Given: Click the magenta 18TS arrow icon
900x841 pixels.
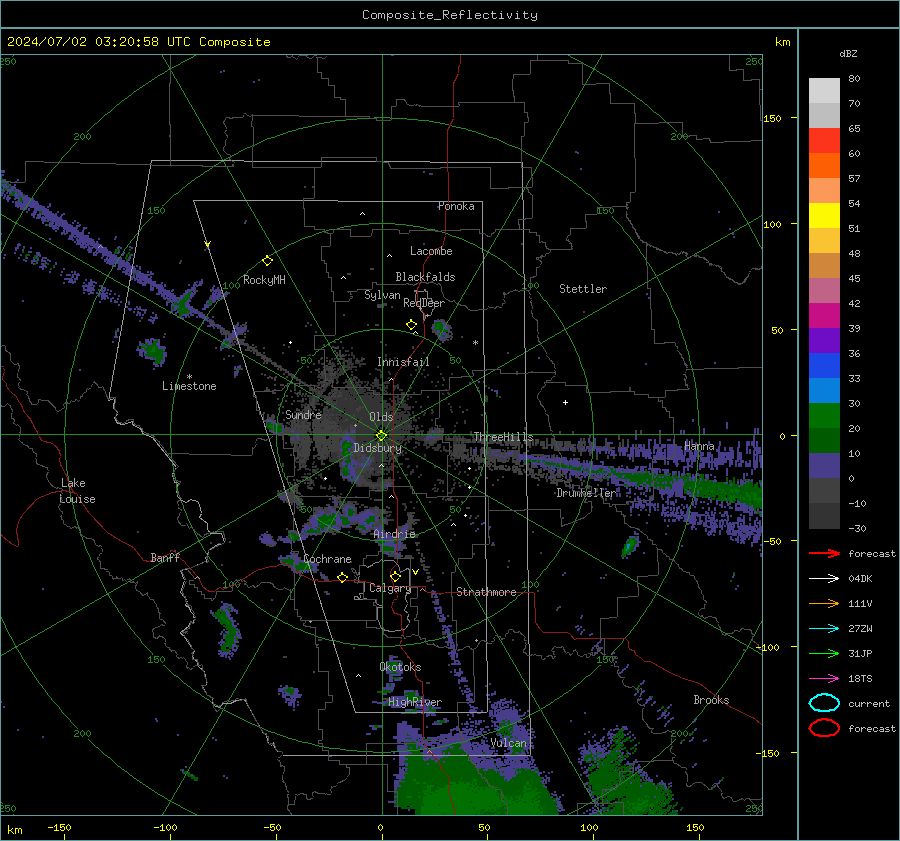Looking at the screenshot, I should [x=824, y=679].
